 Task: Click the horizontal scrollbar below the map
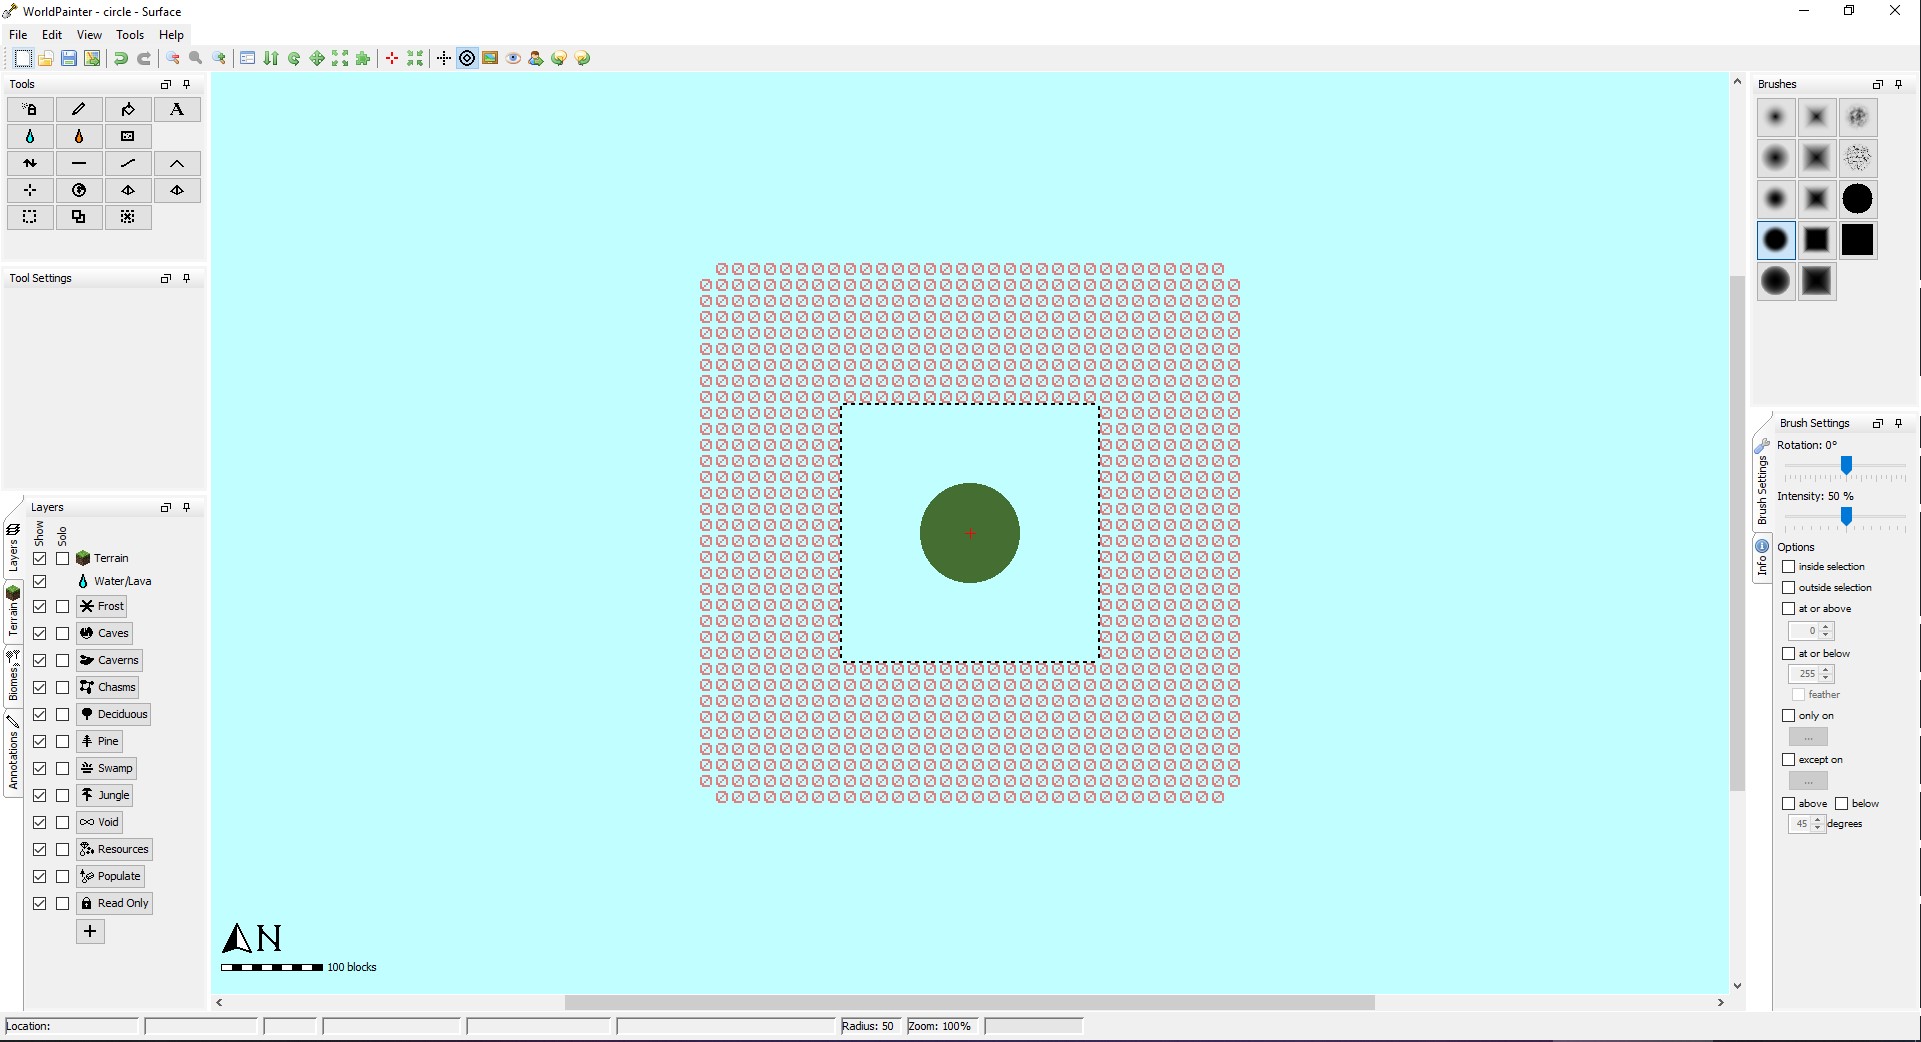tap(970, 1003)
